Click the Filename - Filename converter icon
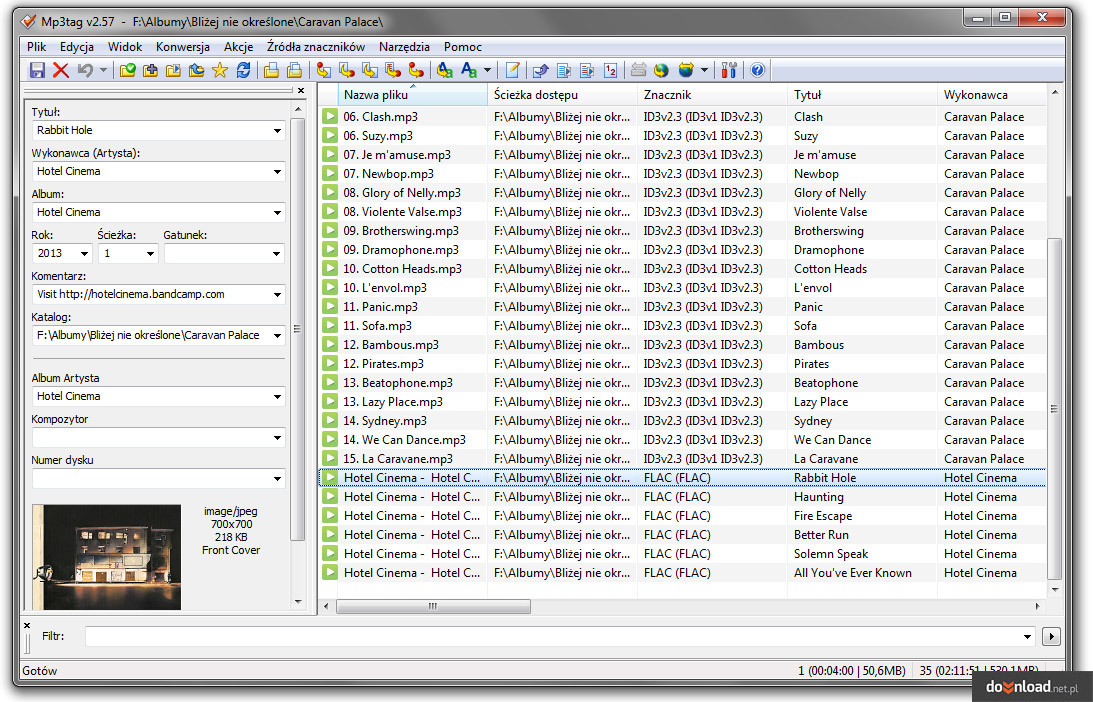This screenshot has height=702, width=1093. (x=369, y=70)
